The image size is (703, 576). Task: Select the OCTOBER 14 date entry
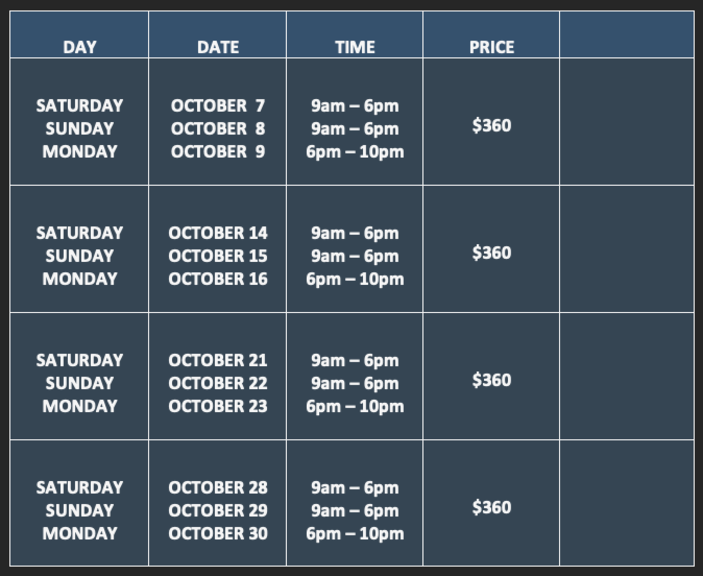click(x=218, y=233)
